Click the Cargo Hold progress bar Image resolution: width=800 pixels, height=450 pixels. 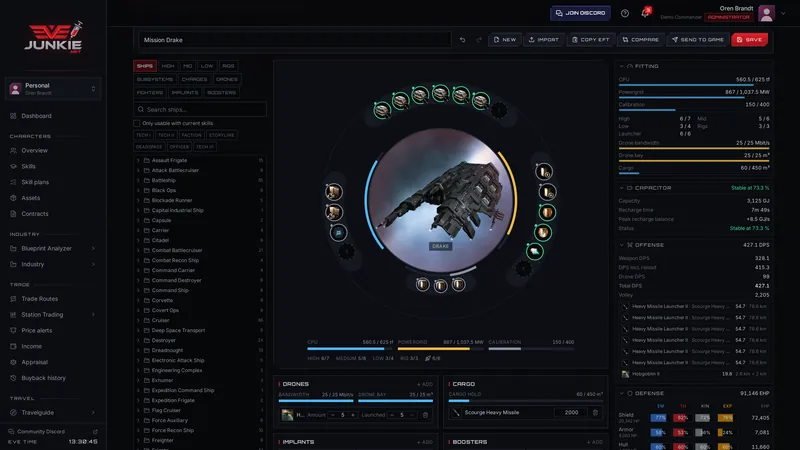pyautogui.click(x=526, y=401)
